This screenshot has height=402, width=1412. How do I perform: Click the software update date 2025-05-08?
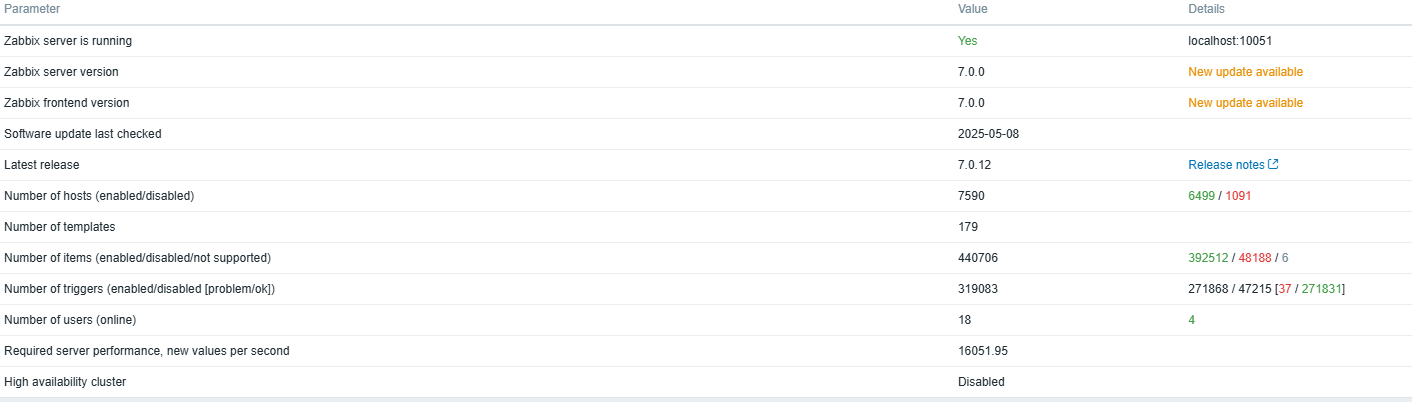(x=988, y=134)
